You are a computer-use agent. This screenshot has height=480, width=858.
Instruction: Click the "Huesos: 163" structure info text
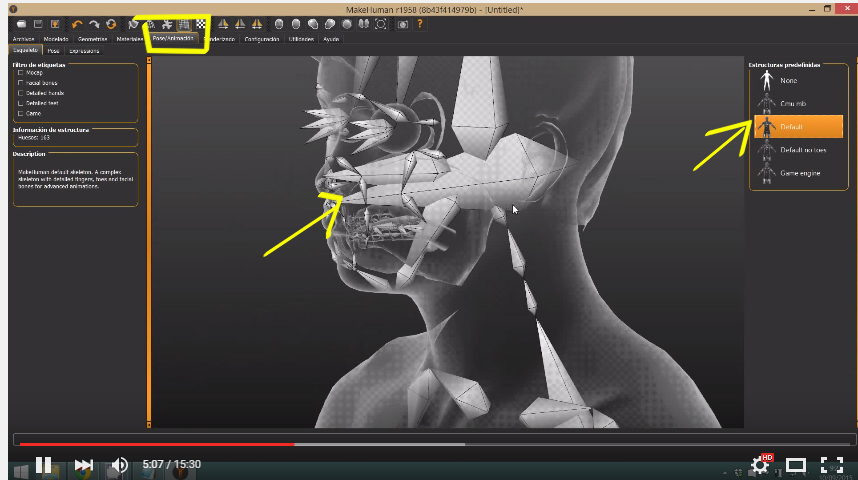(x=34, y=138)
